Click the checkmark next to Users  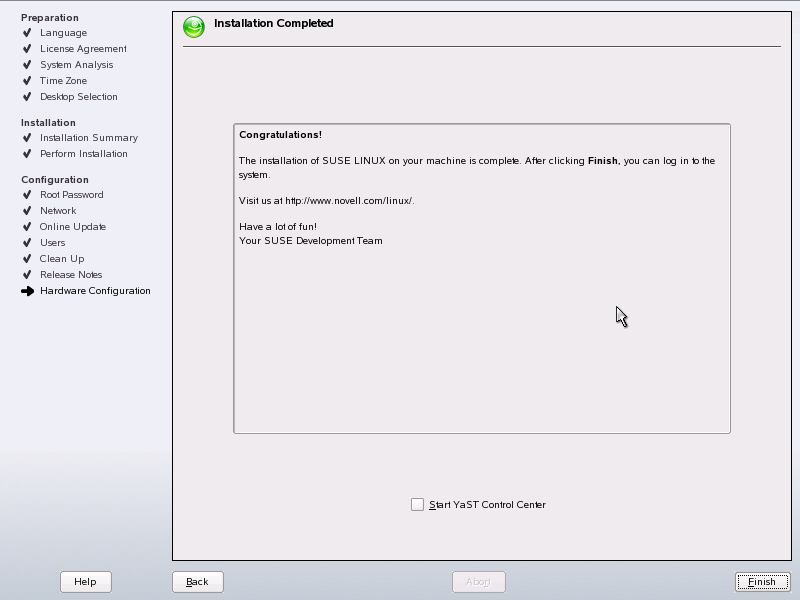pyautogui.click(x=27, y=242)
